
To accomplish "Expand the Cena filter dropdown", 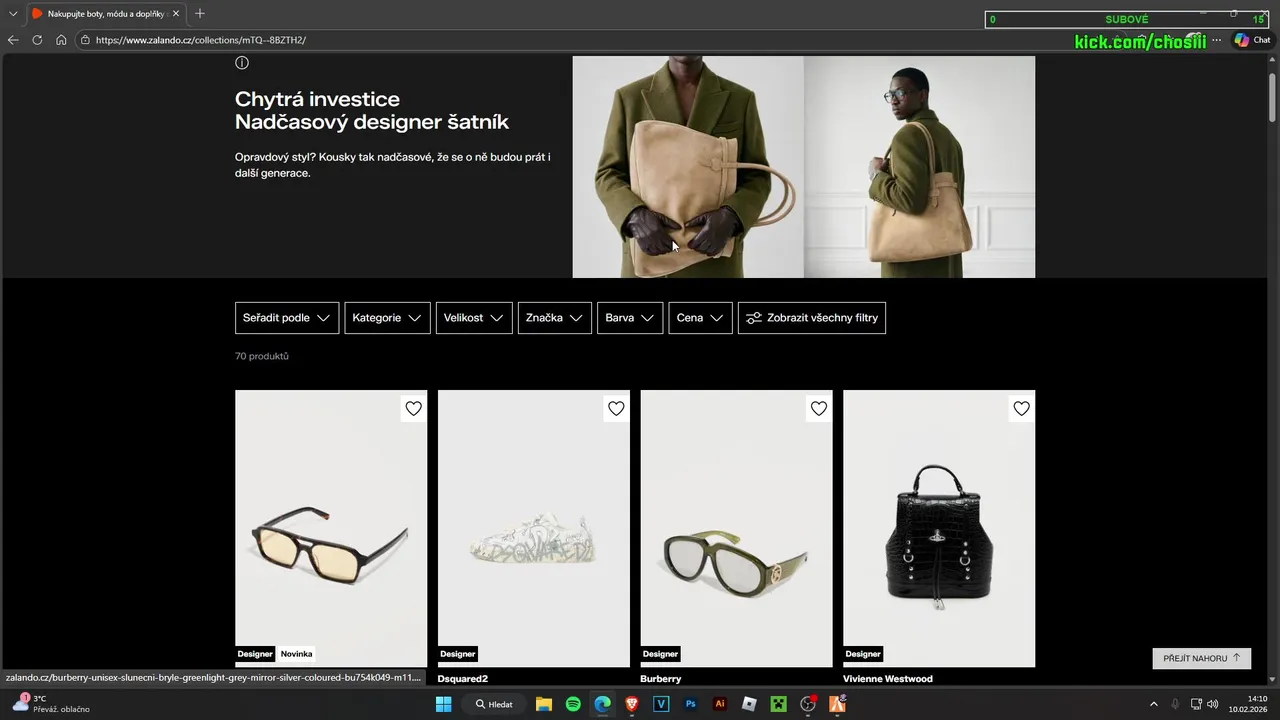I will (700, 318).
